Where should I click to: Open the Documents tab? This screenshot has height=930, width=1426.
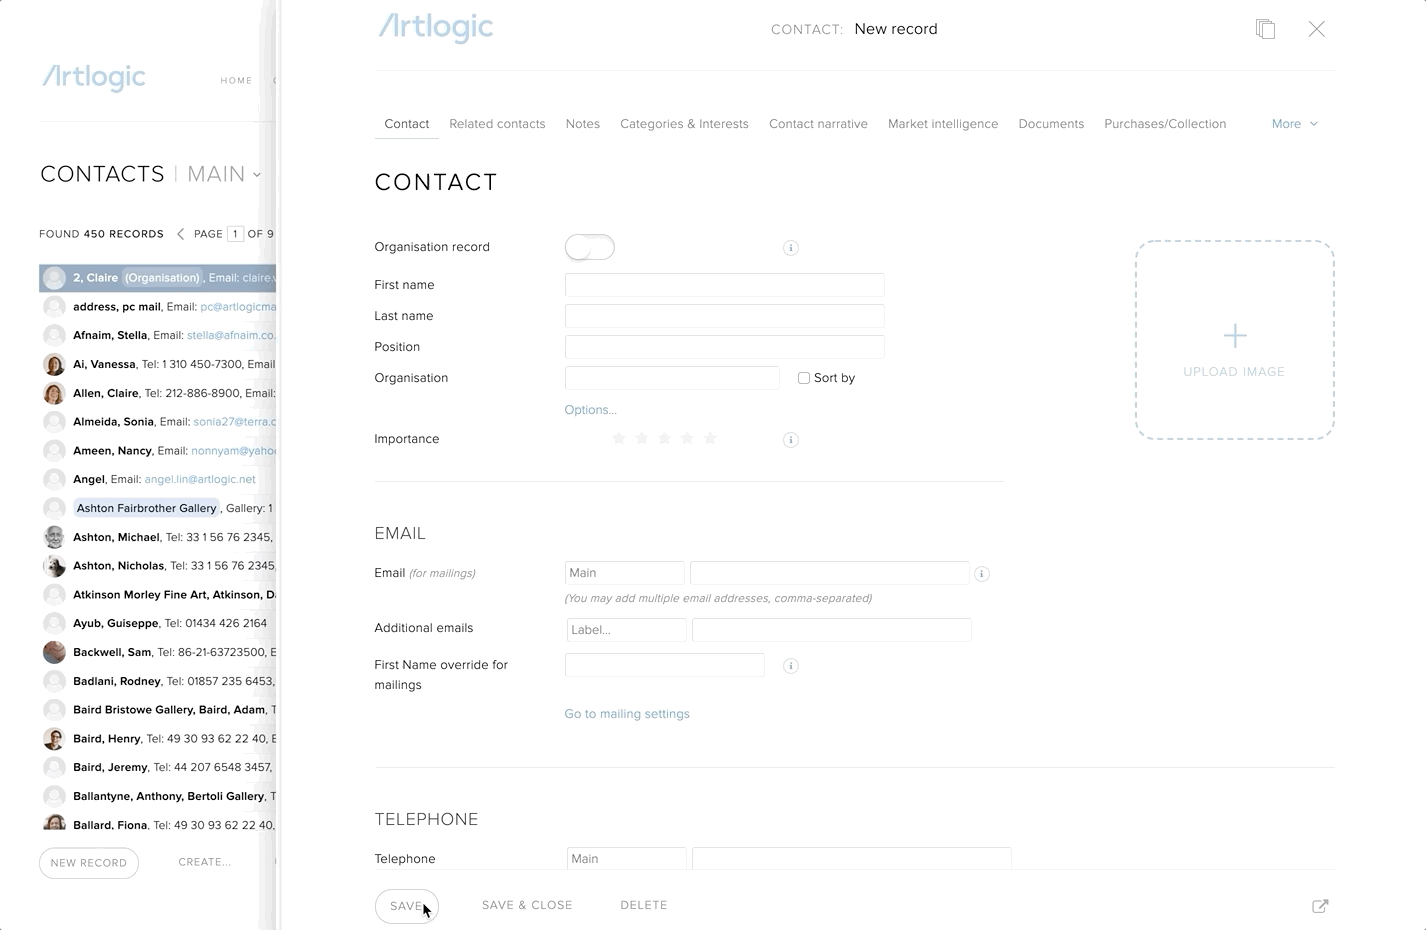click(x=1051, y=124)
